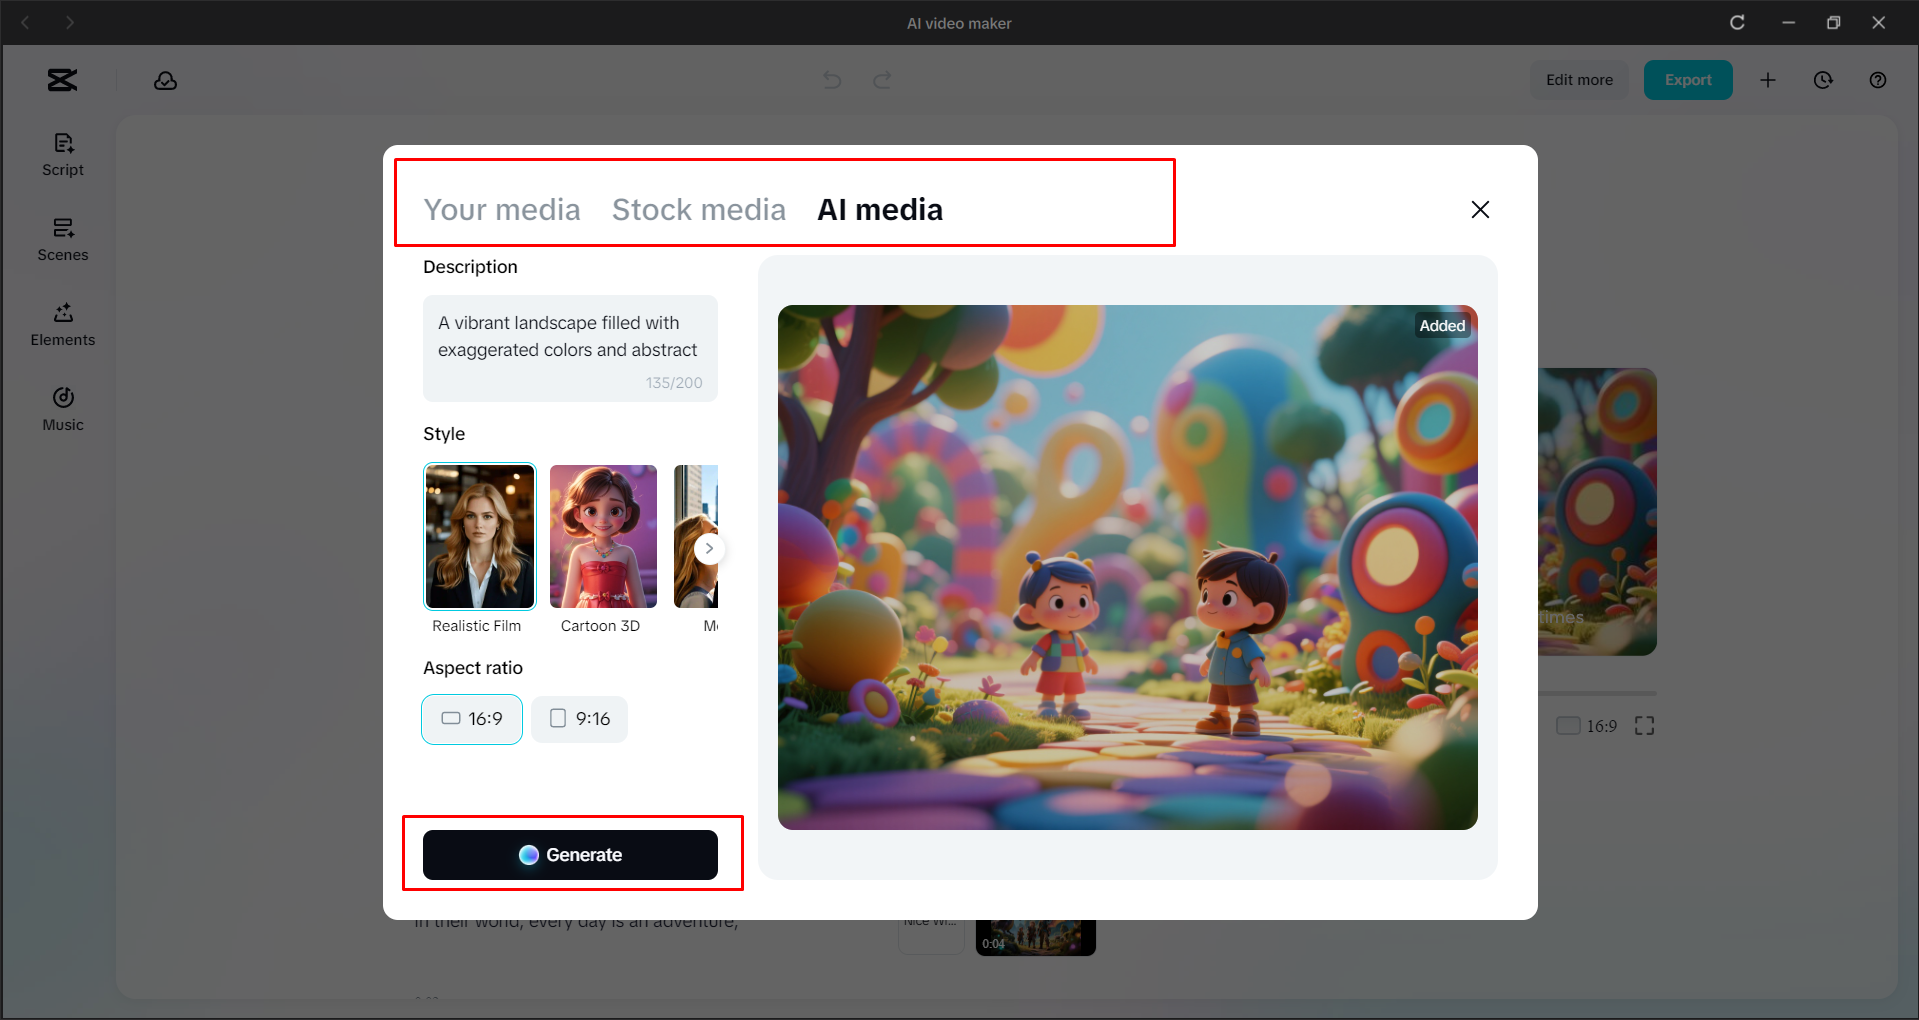Viewport: 1919px width, 1020px height.
Task: Click the add new project plus icon
Action: [1768, 80]
